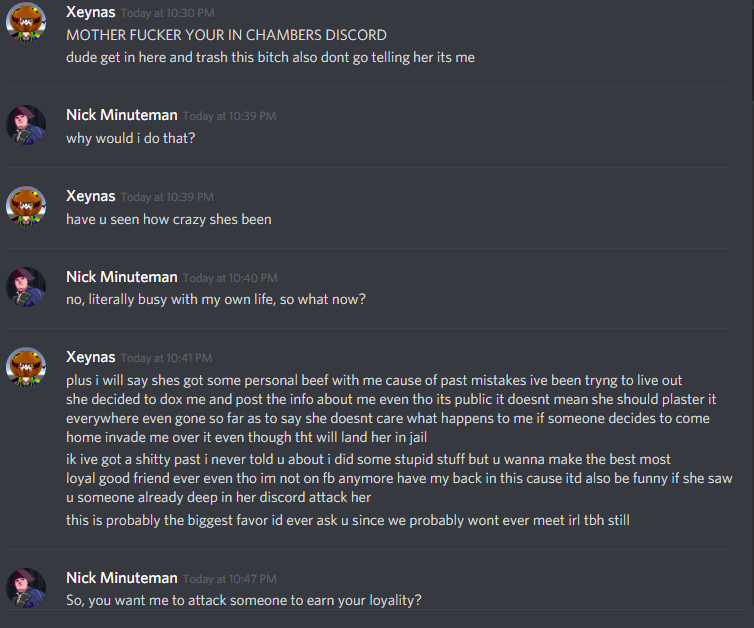Click the message "why would i do that?"
The width and height of the screenshot is (754, 628).
click(x=131, y=138)
